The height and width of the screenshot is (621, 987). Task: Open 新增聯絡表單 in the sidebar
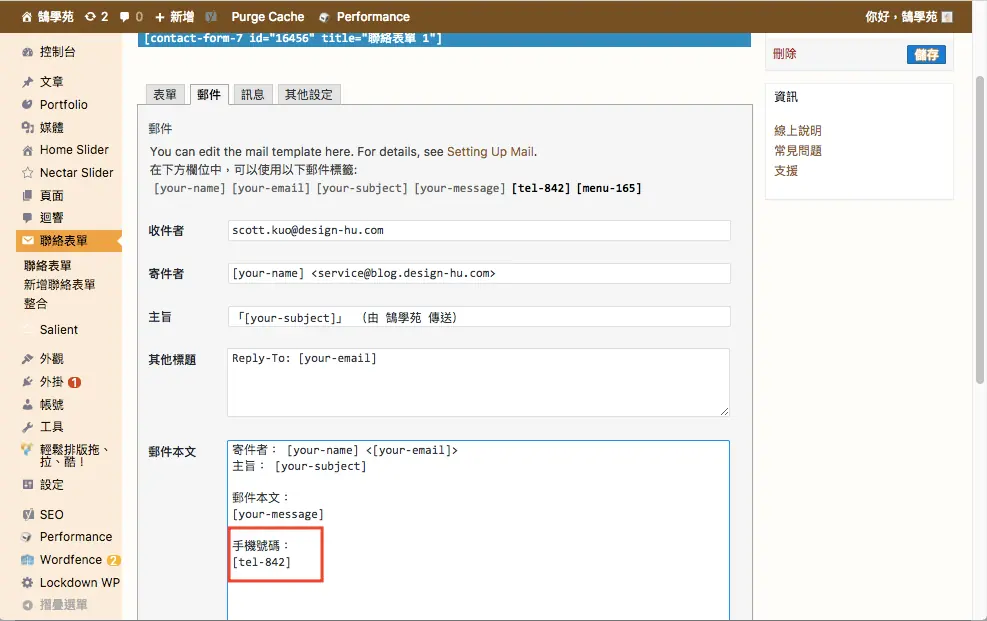click(x=60, y=284)
